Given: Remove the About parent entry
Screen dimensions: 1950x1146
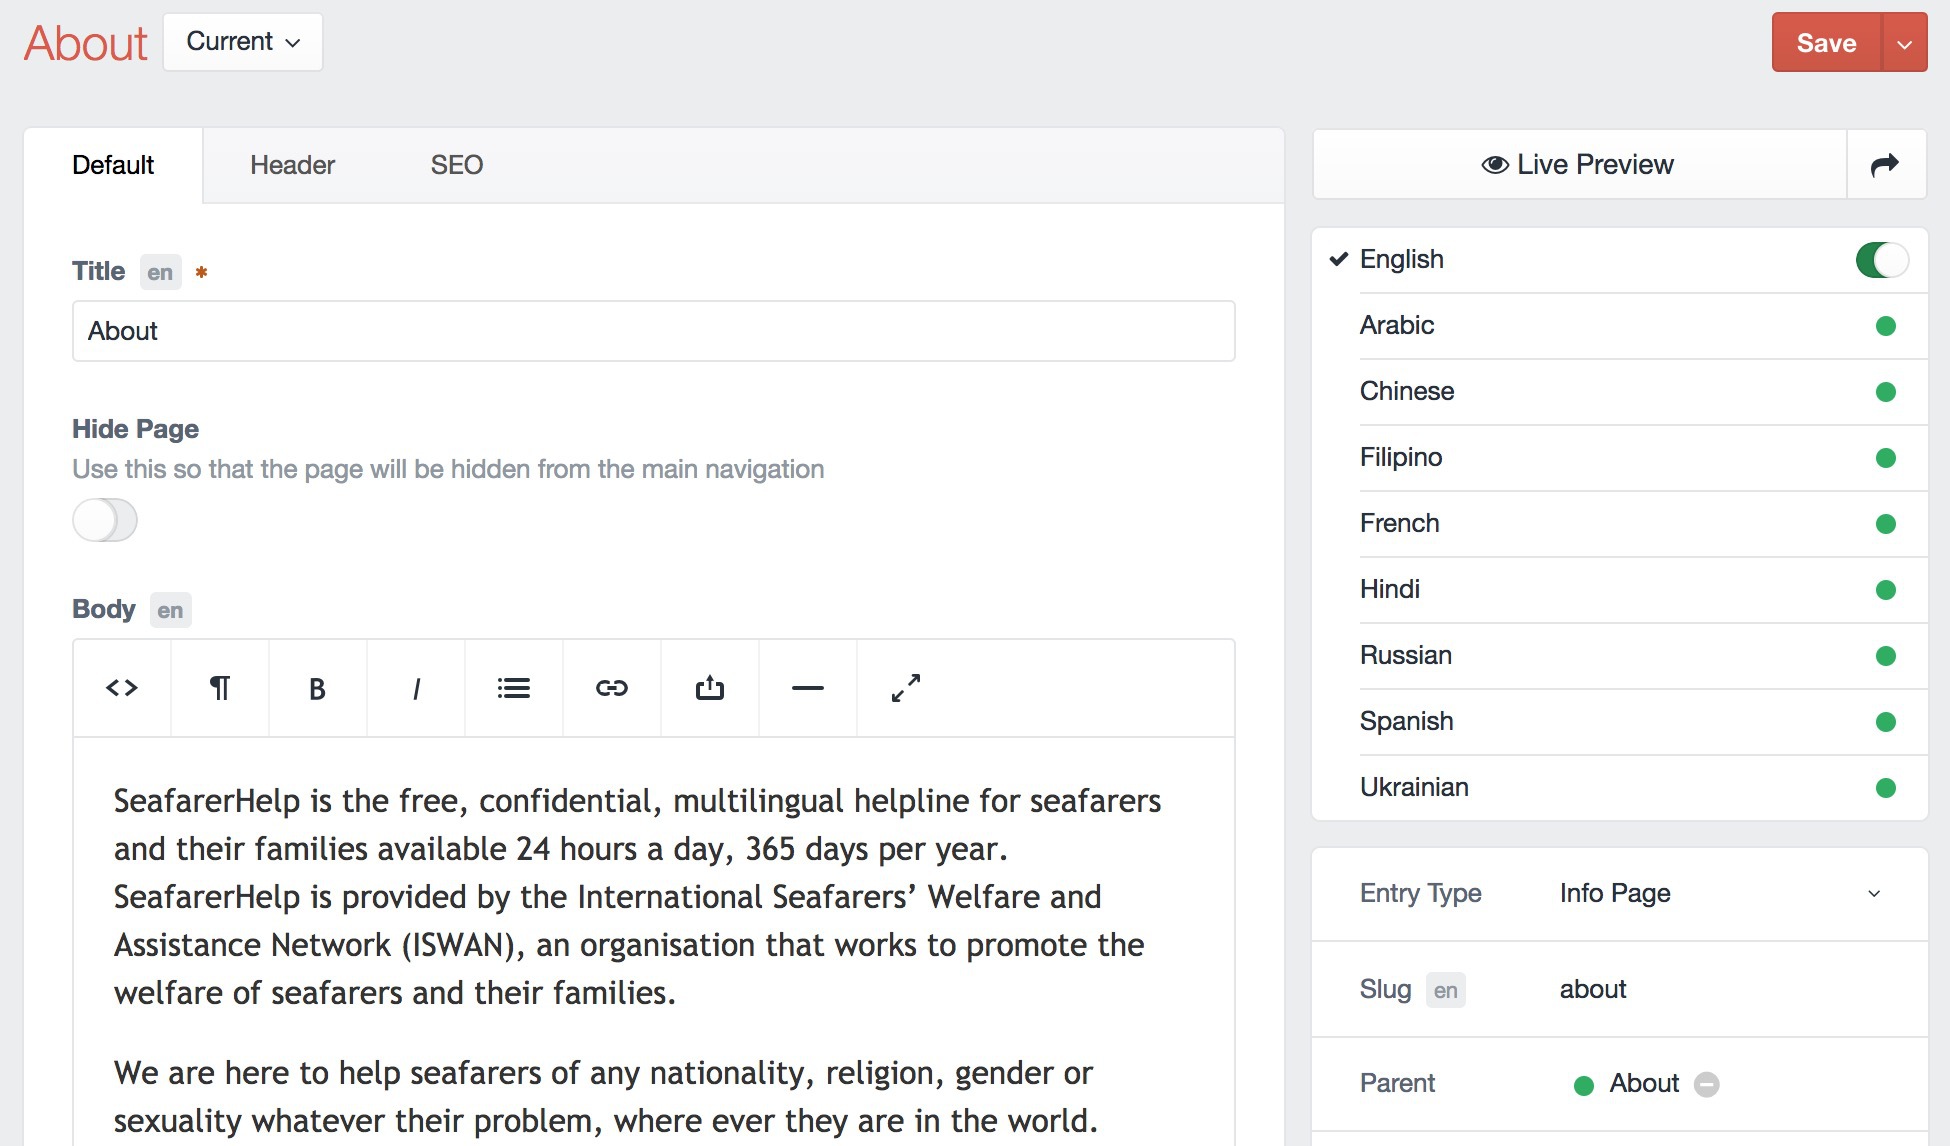Looking at the screenshot, I should (x=1707, y=1084).
